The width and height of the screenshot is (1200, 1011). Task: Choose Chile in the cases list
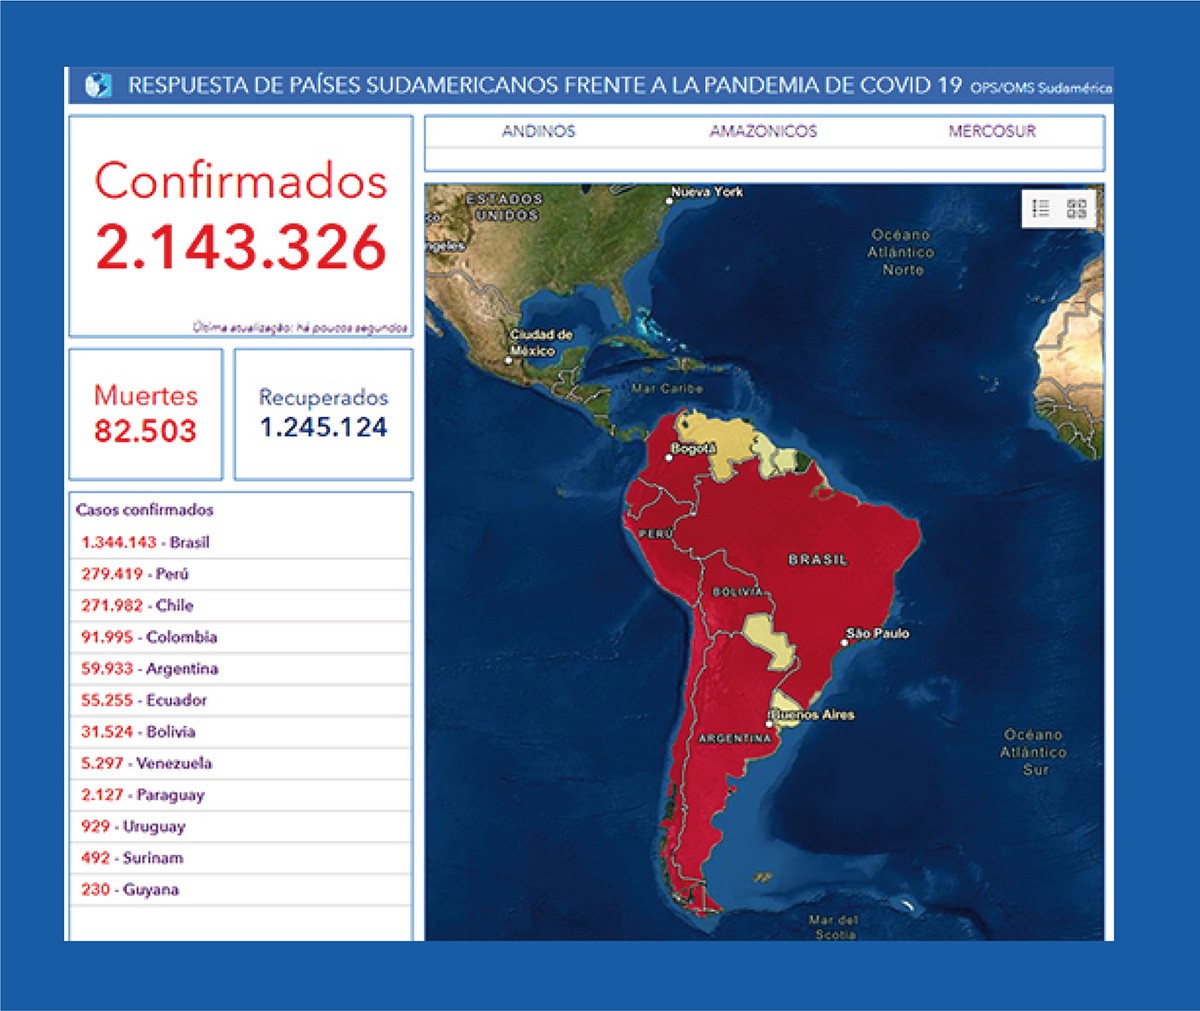click(x=138, y=605)
